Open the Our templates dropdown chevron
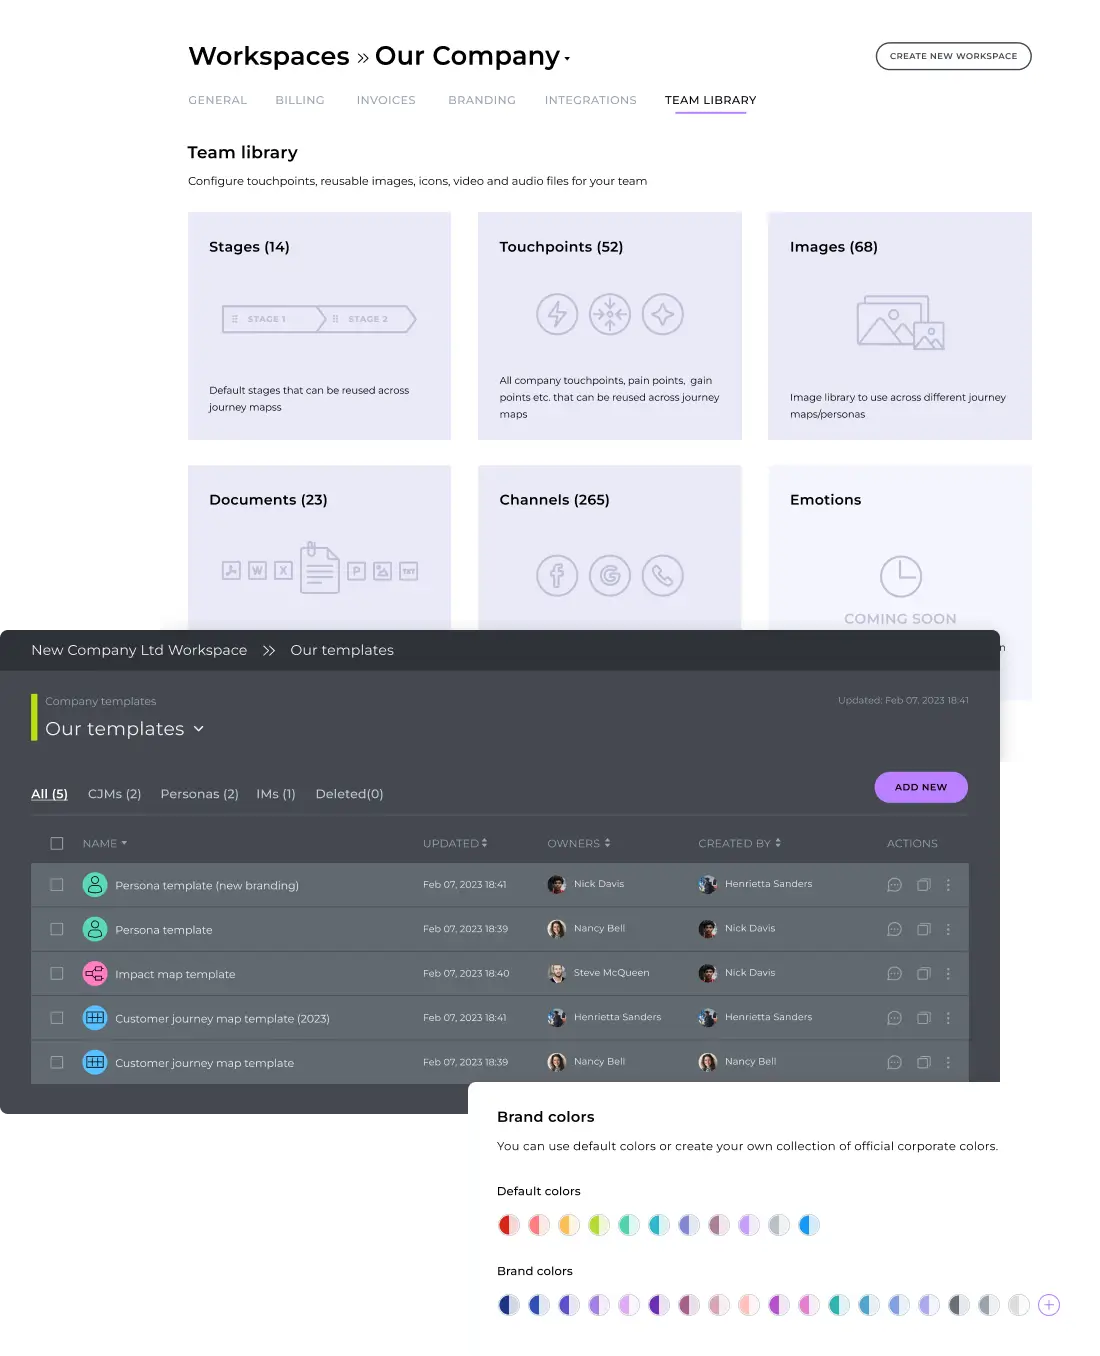Image resolution: width=1100 pixels, height=1356 pixels. point(198,729)
